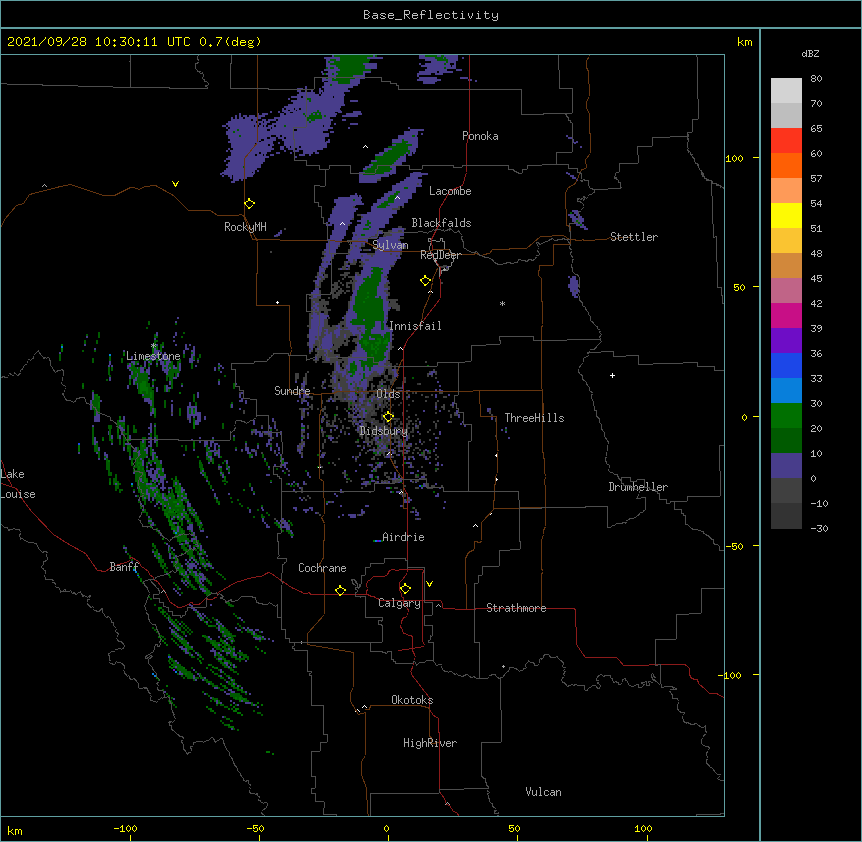Click the white plus marker north of Drumheller

click(x=612, y=375)
